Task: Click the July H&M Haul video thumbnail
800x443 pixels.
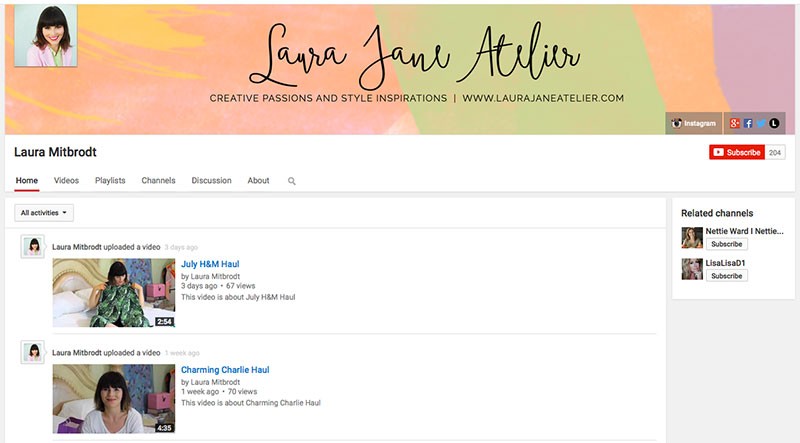Action: click(x=113, y=292)
